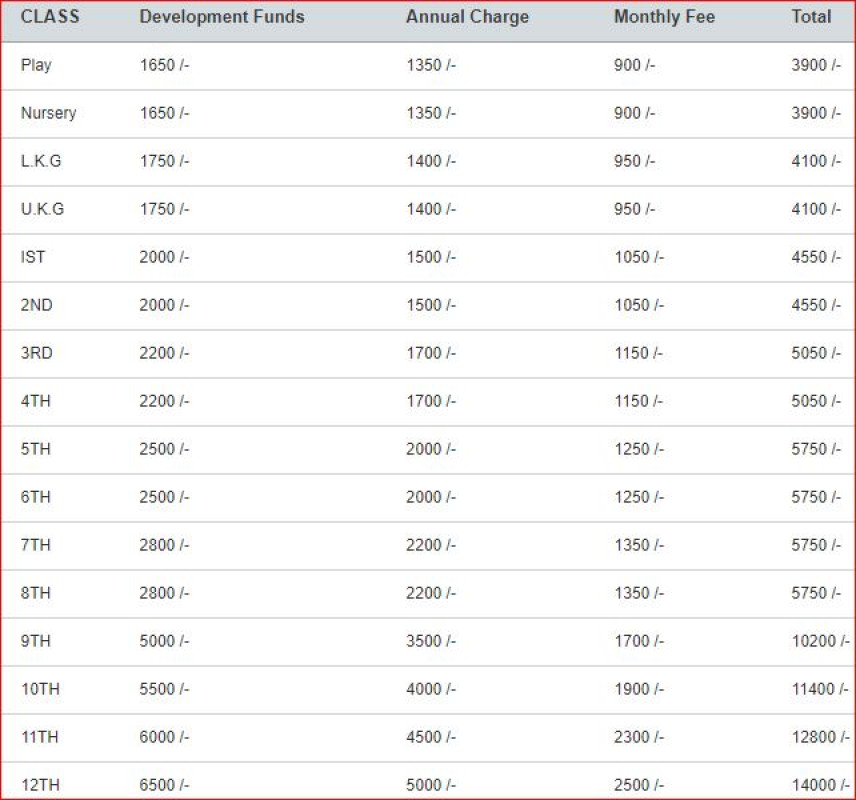Click the Play class row label
856x800 pixels.
pos(36,65)
